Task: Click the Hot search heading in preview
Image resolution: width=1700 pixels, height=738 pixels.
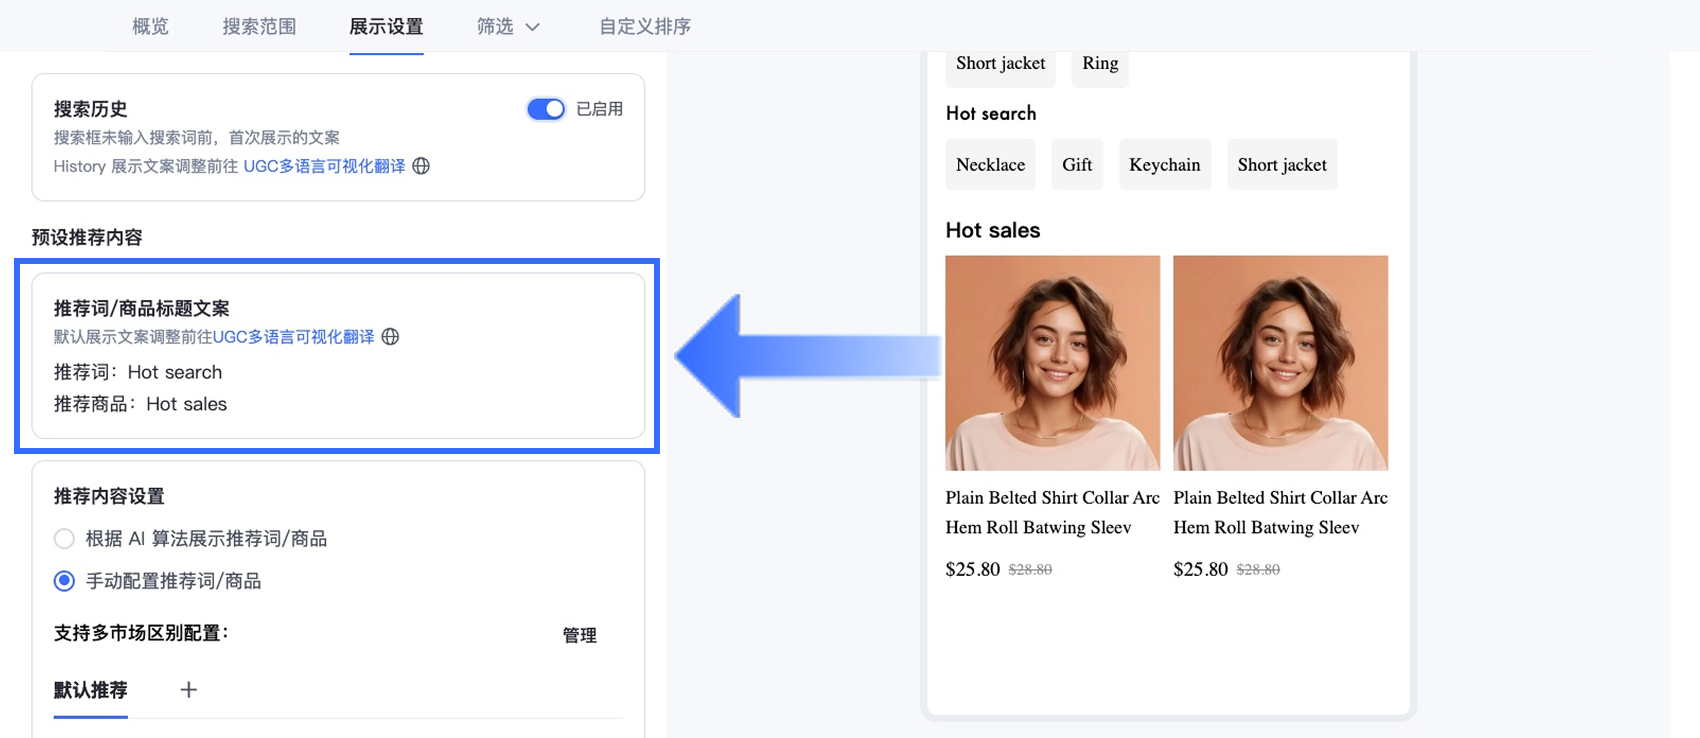Action: 991,113
